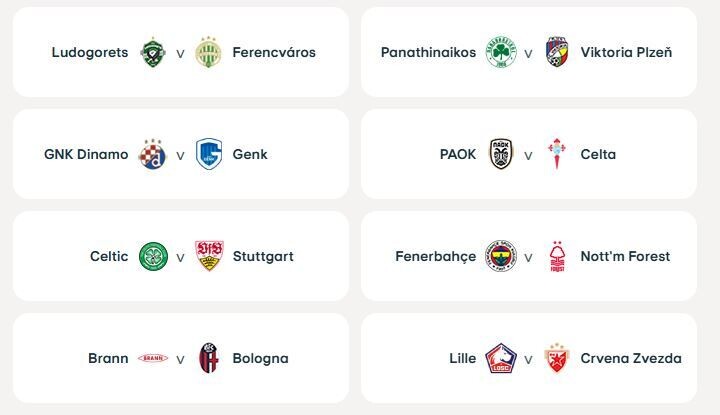Click the Bologna team name
Screen dimensions: 720x415
(260, 359)
